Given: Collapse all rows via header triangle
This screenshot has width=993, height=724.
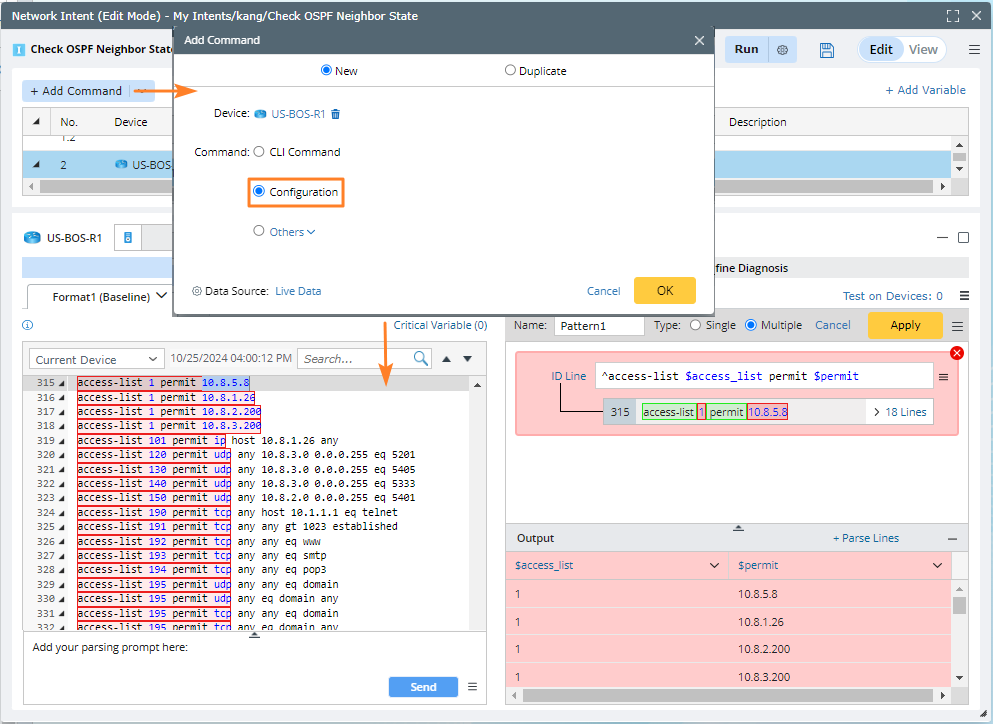Looking at the screenshot, I should tap(36, 122).
